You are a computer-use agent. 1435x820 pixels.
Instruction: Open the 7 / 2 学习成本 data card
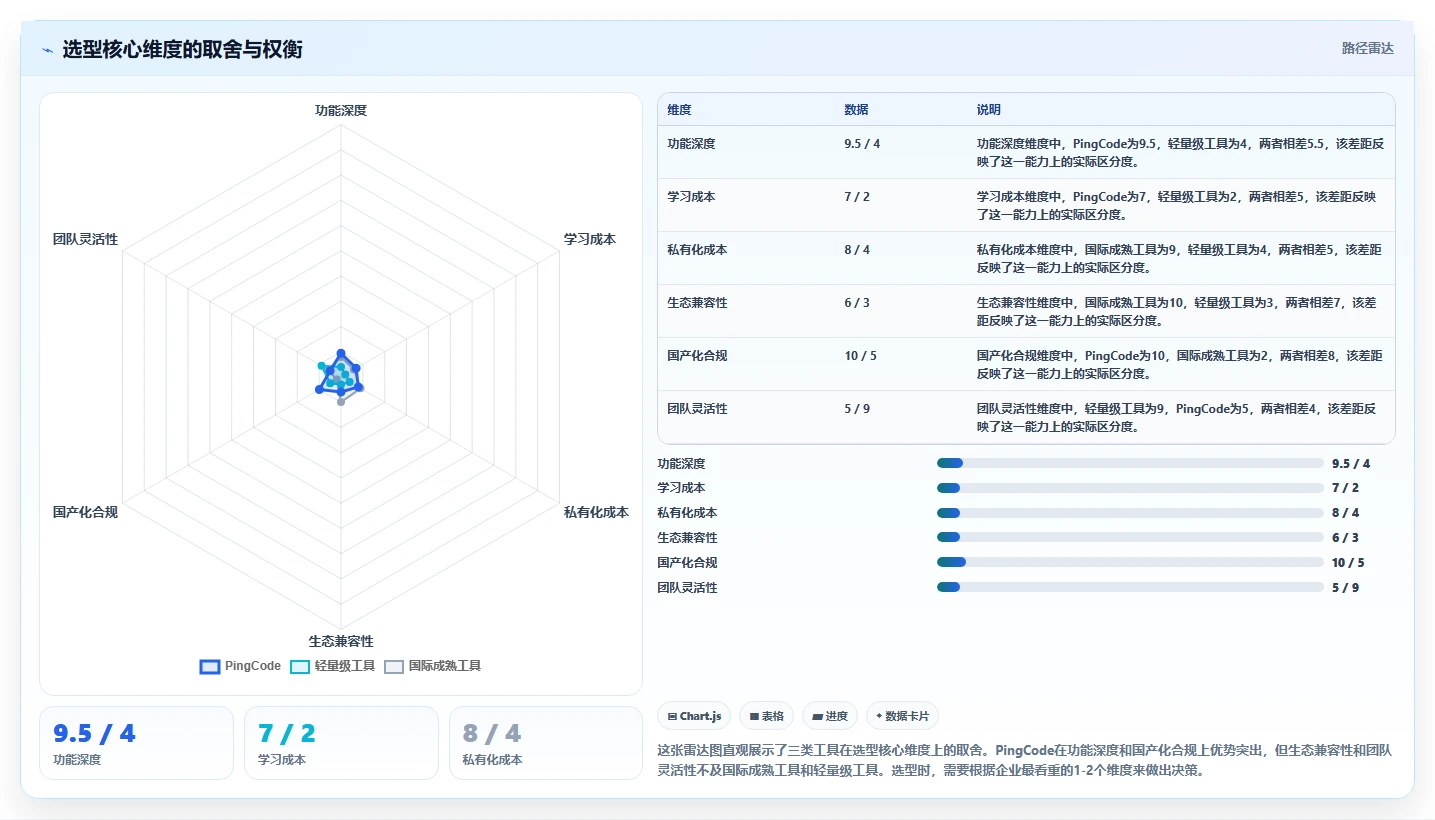click(341, 743)
